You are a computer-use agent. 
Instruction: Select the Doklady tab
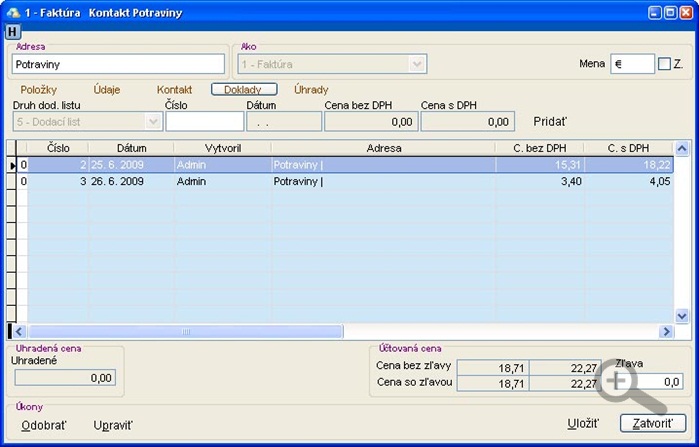click(x=244, y=90)
